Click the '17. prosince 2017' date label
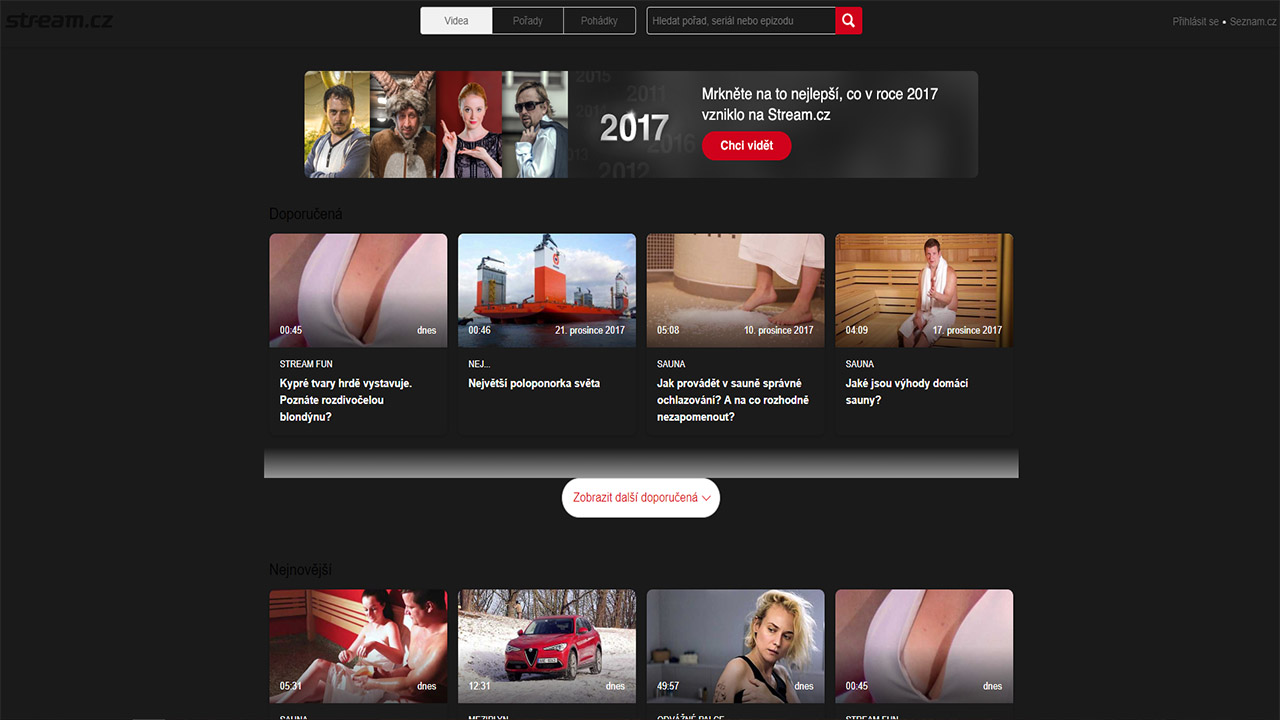1280x720 pixels. [967, 330]
